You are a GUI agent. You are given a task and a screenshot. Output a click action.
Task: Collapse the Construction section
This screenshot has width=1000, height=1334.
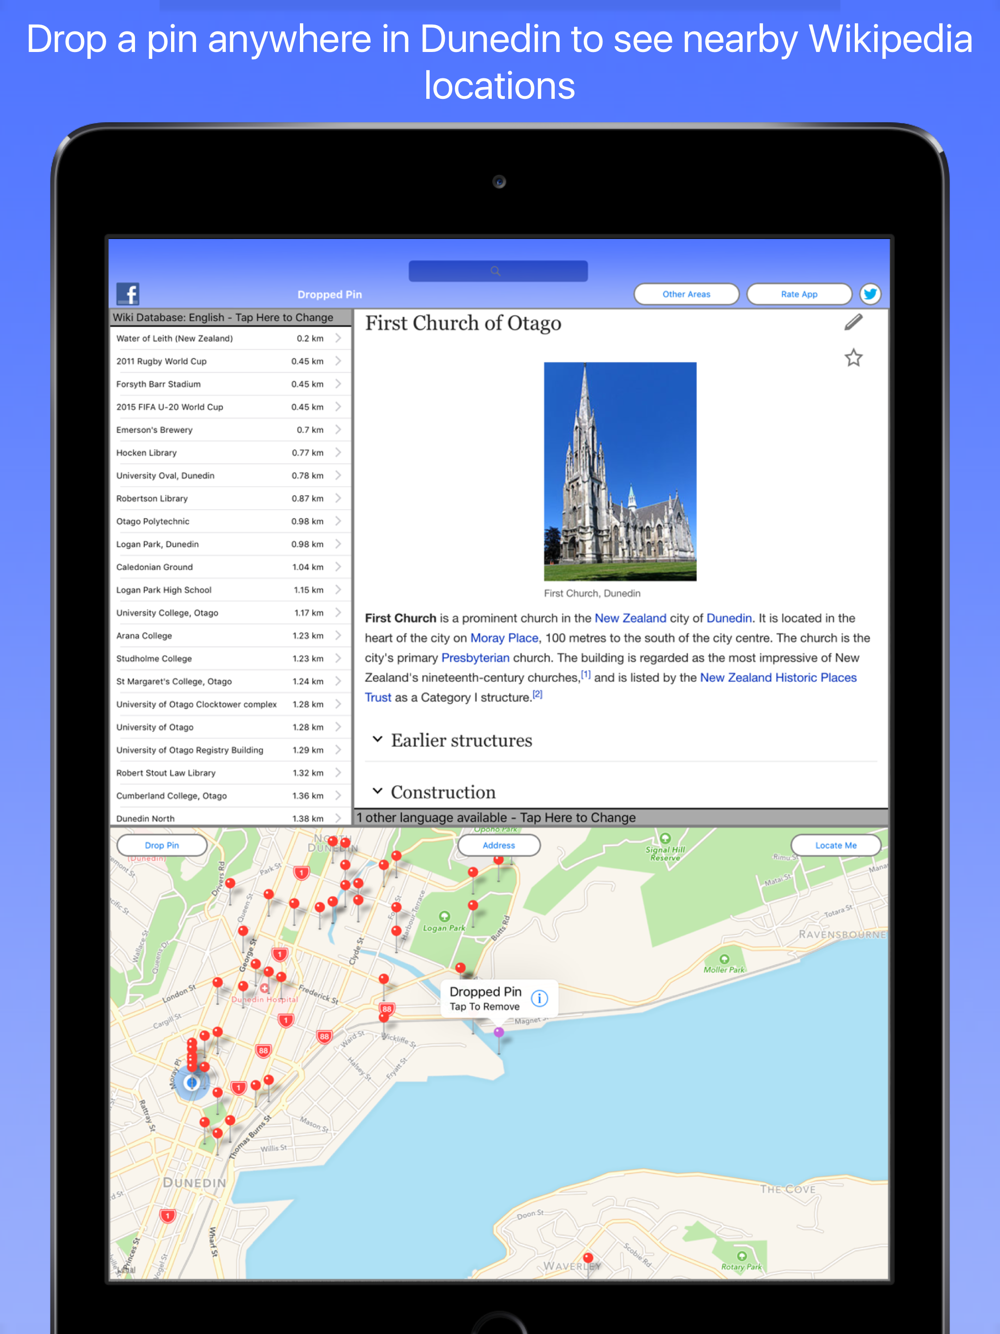pos(377,792)
